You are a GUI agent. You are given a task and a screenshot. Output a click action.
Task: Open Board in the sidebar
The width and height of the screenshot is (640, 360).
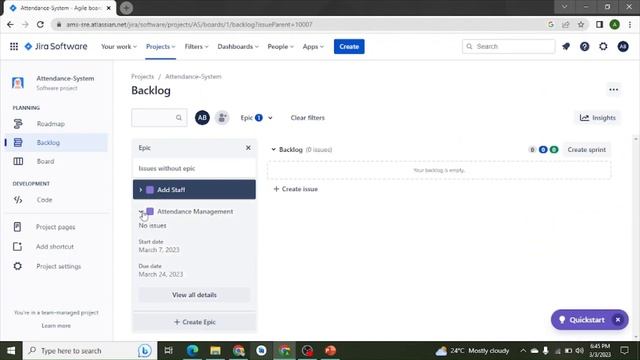[x=56, y=161]
